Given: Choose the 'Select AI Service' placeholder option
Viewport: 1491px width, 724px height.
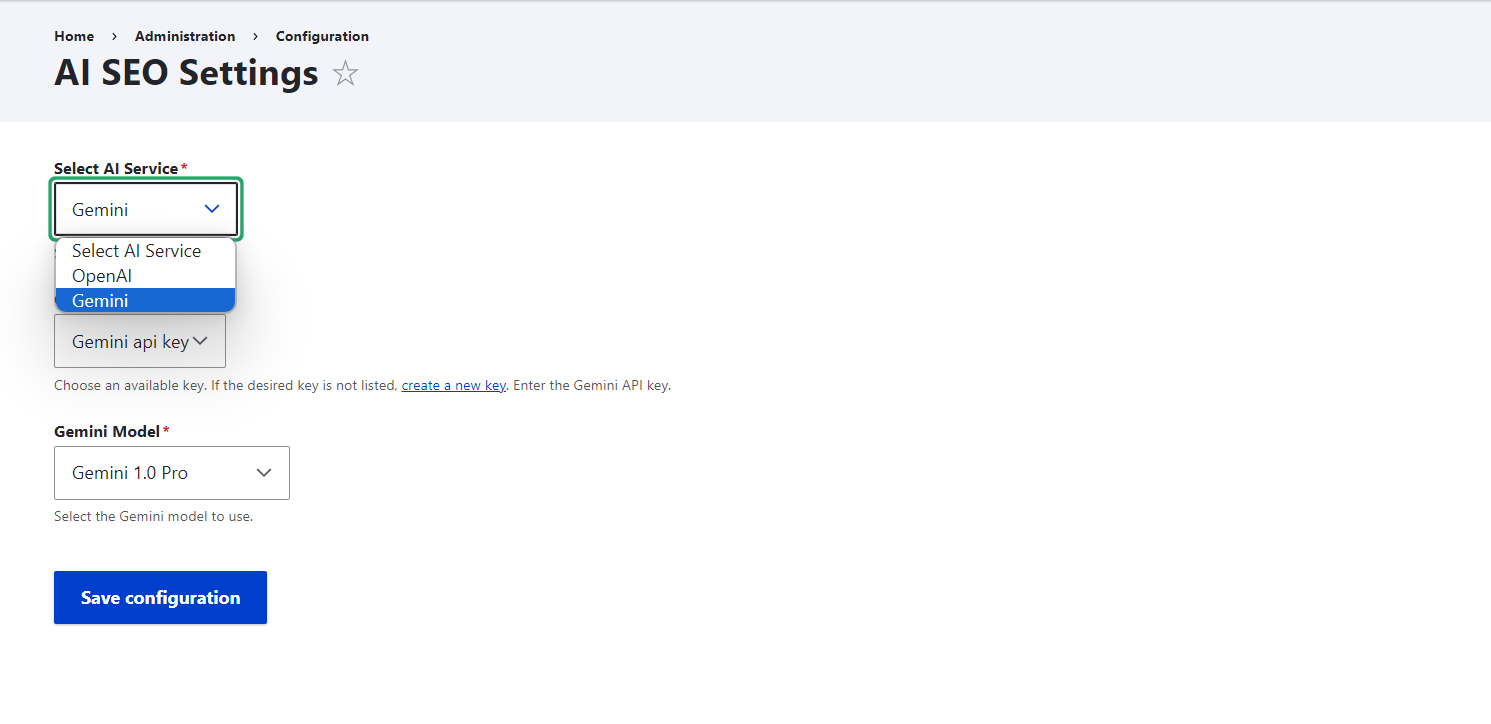Looking at the screenshot, I should [x=146, y=251].
